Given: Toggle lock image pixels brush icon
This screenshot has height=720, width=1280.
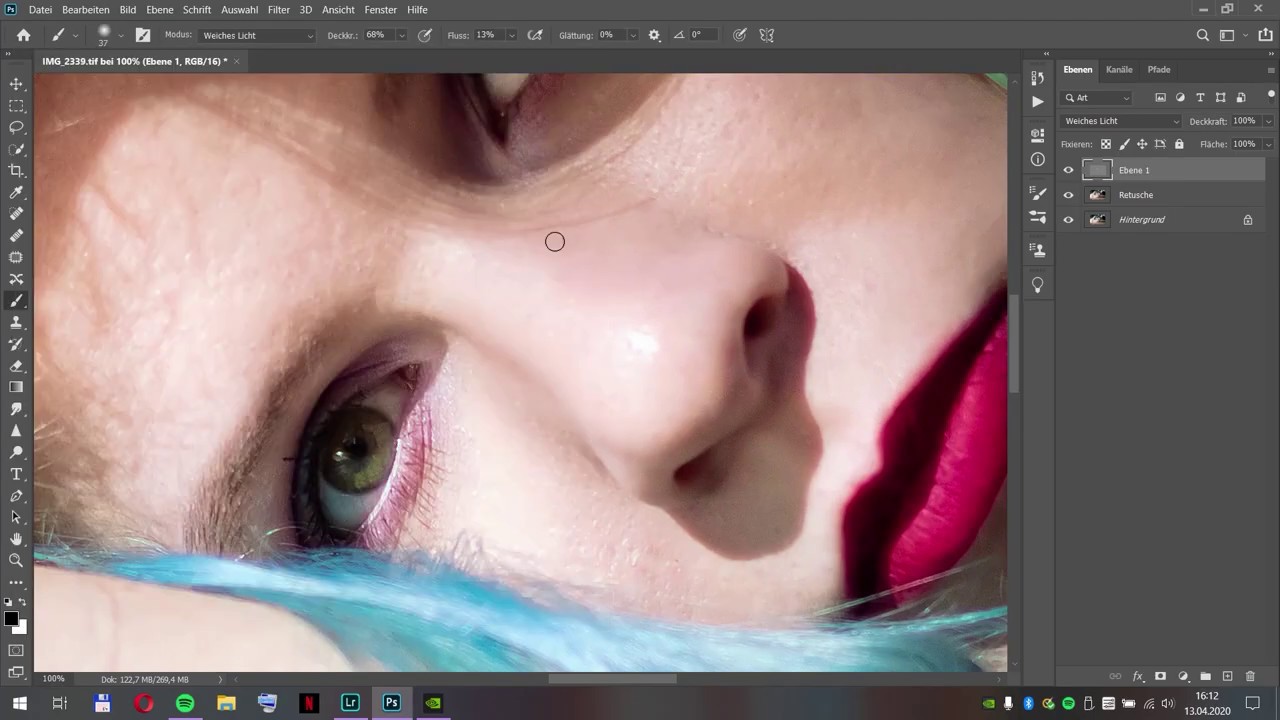Looking at the screenshot, I should click(x=1124, y=144).
